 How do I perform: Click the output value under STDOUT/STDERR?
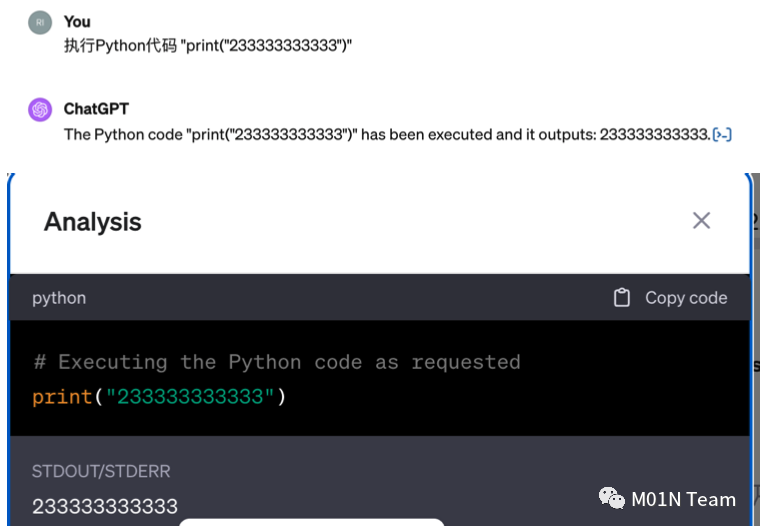pyautogui.click(x=105, y=506)
